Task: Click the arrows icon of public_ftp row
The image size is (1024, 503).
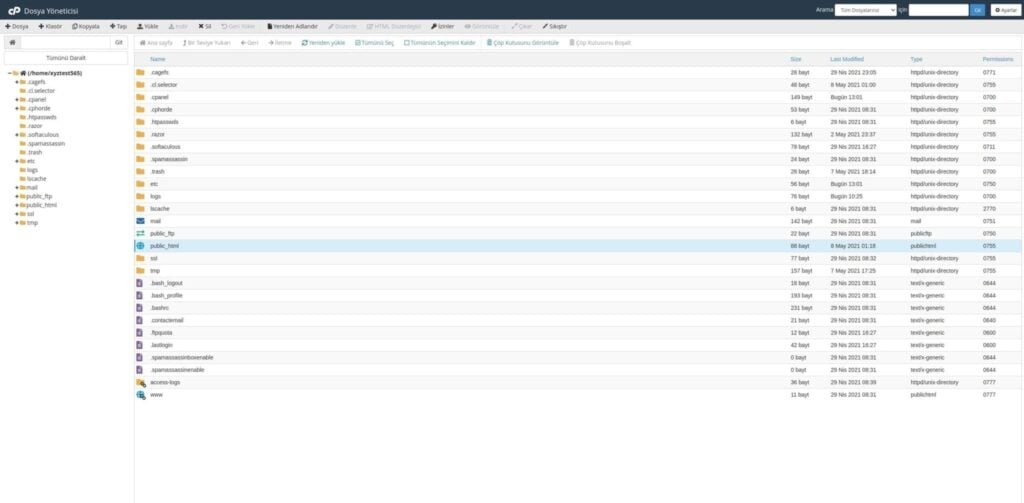Action: click(x=140, y=233)
